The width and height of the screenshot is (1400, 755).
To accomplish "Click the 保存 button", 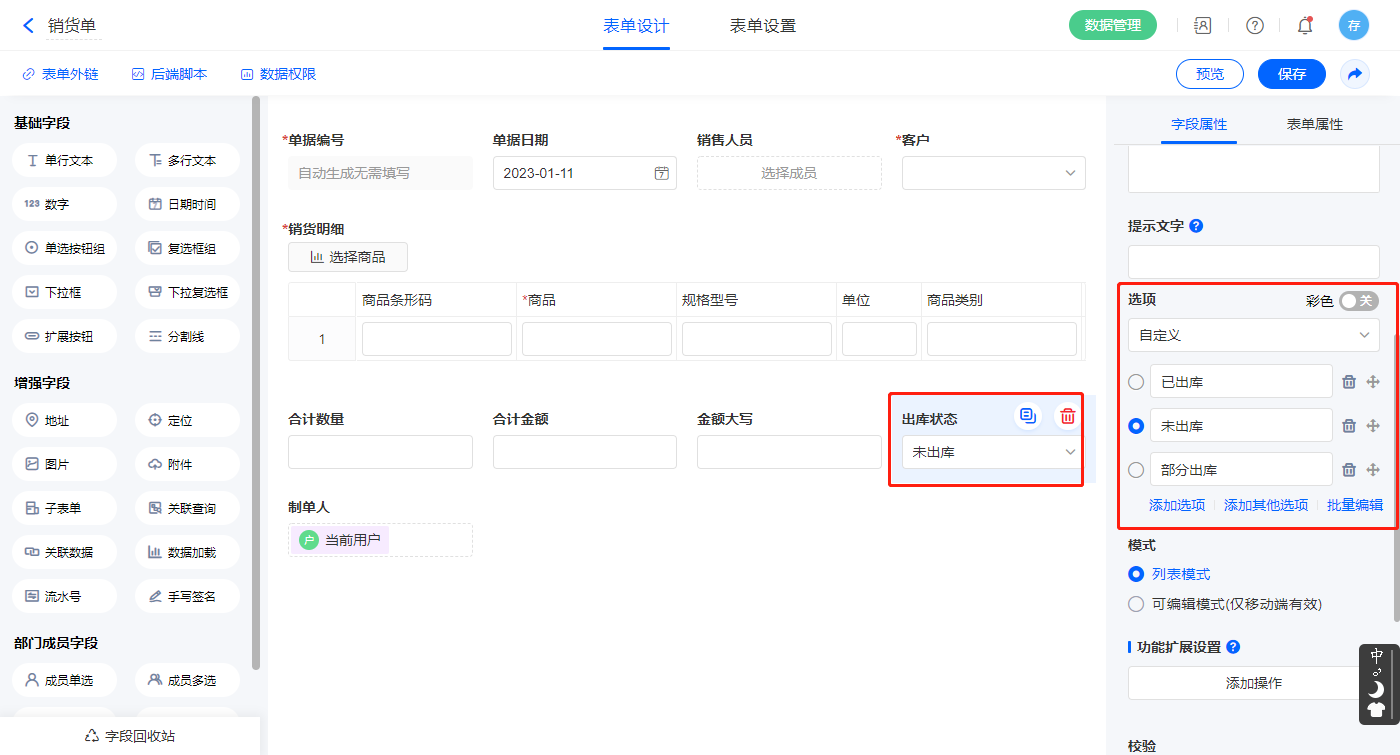I will click(1291, 74).
